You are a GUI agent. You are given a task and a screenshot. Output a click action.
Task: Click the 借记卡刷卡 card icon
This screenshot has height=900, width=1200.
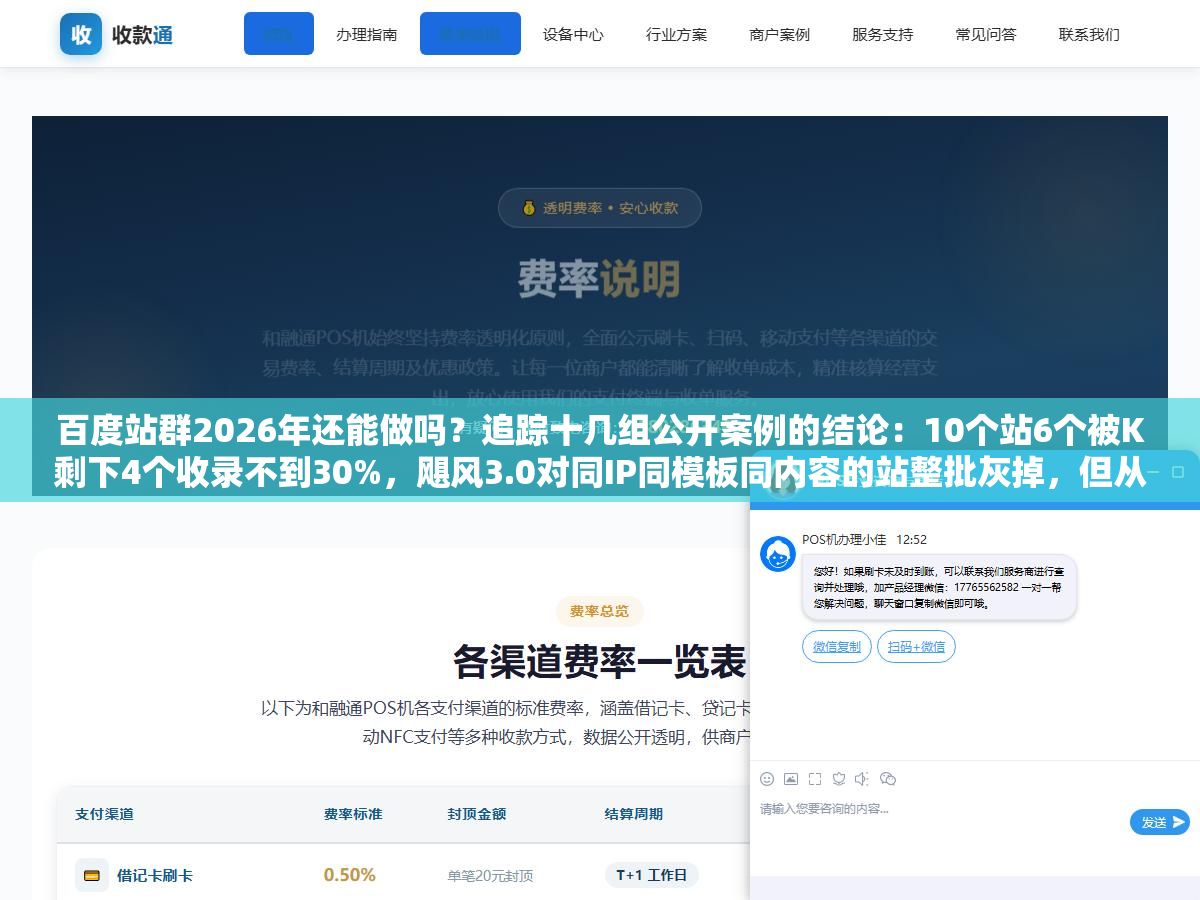click(92, 875)
